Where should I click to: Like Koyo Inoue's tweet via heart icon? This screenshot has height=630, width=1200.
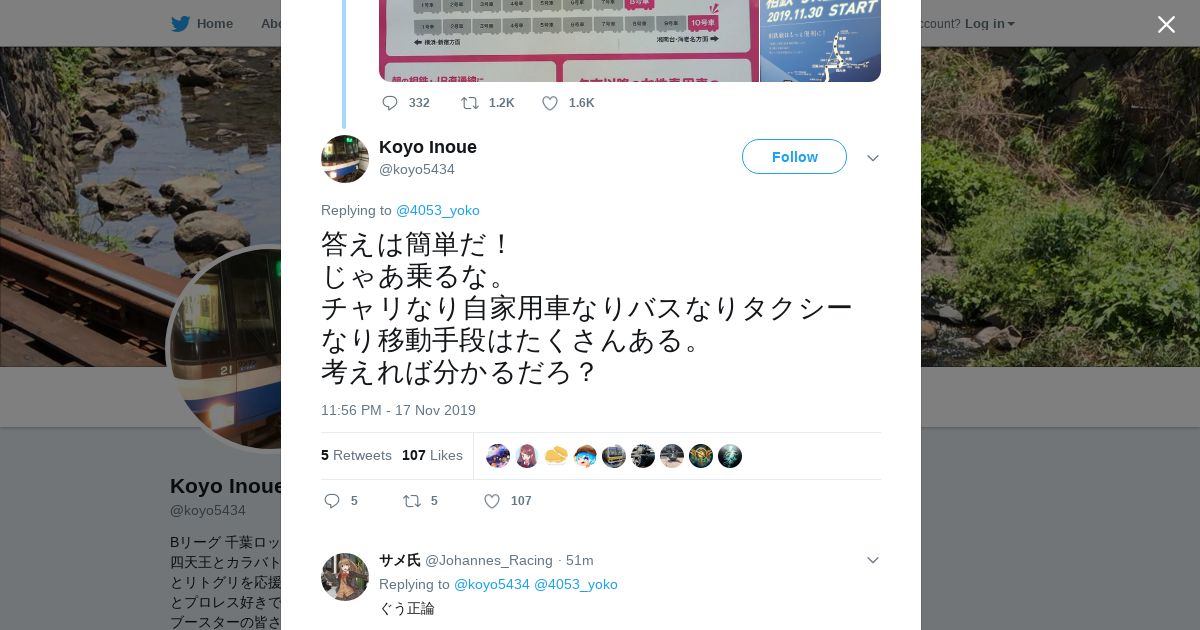click(x=492, y=501)
